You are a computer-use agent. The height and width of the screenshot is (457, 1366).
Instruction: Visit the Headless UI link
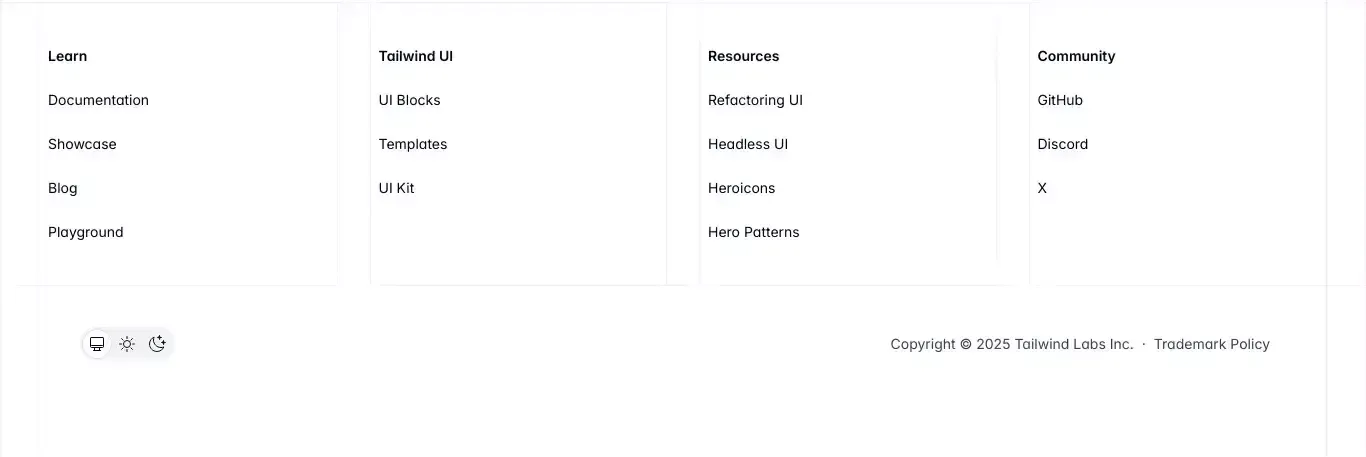(x=748, y=144)
